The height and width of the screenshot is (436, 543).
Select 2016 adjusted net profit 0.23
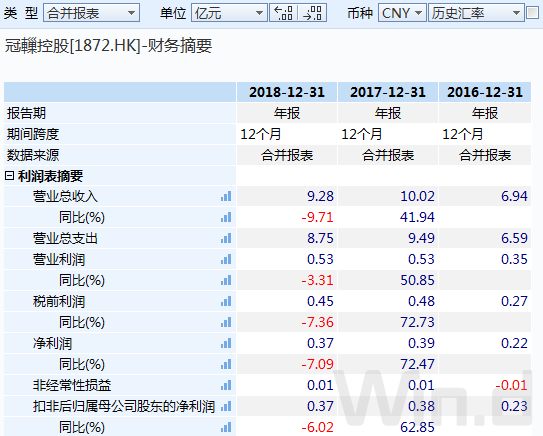(x=514, y=406)
